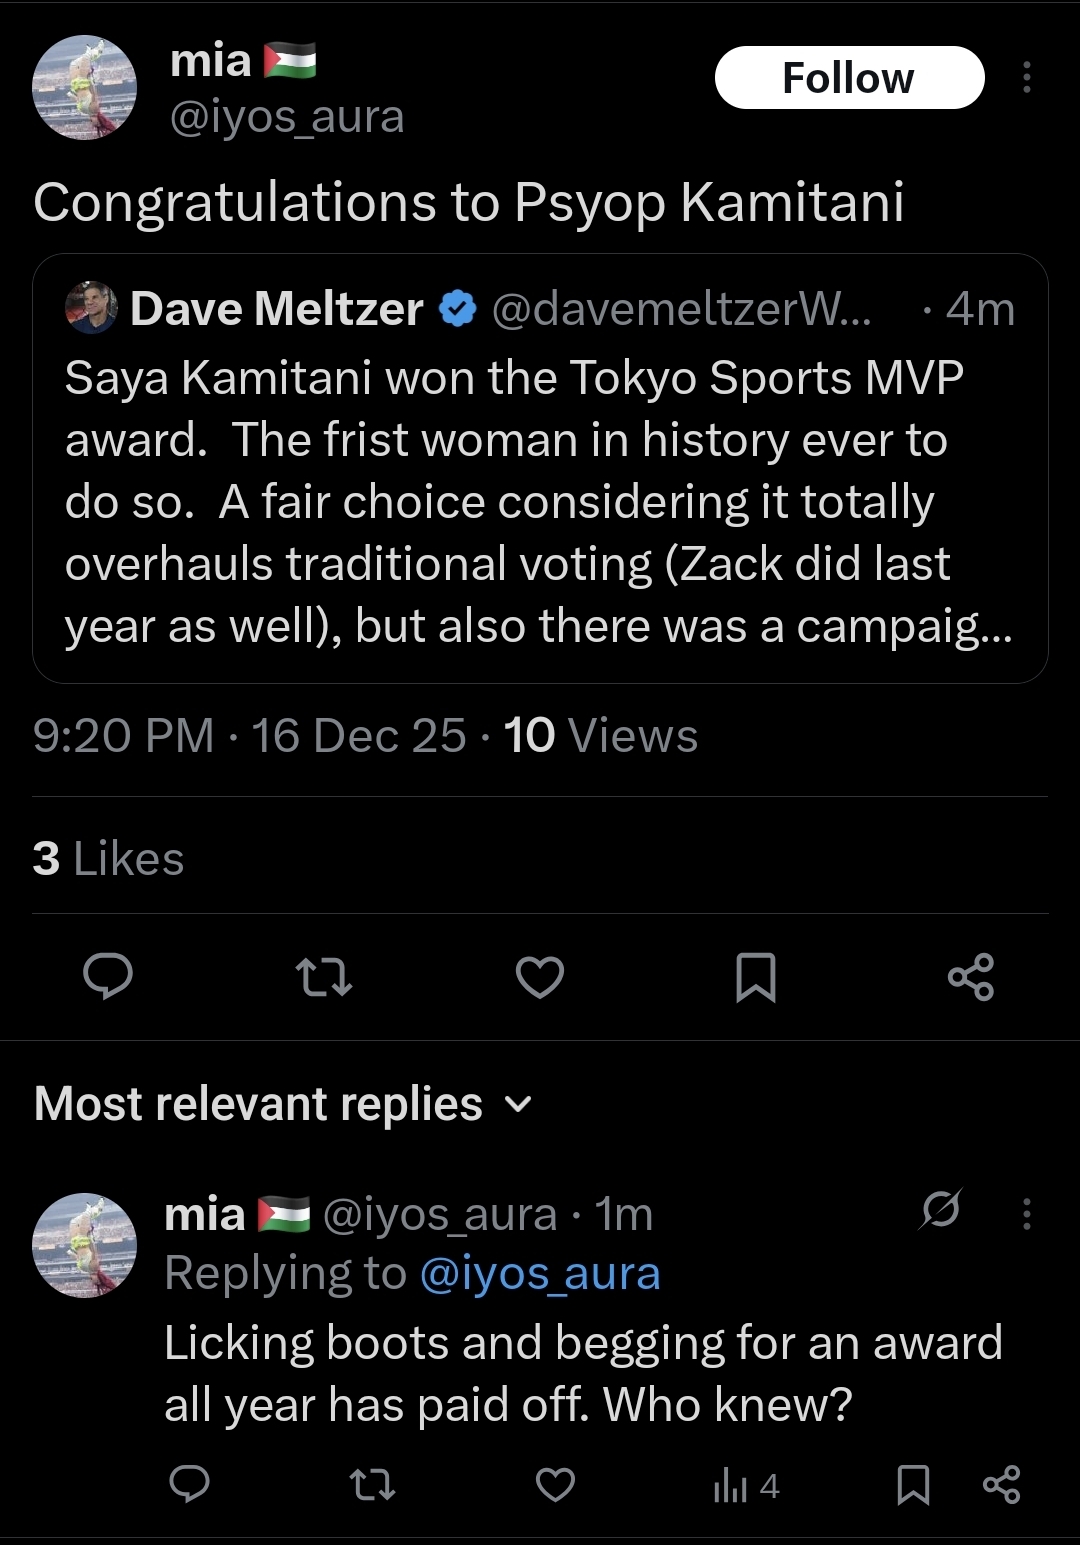View analytics showing 4 views on the reply
Viewport: 1080px width, 1545px height.
(745, 1486)
